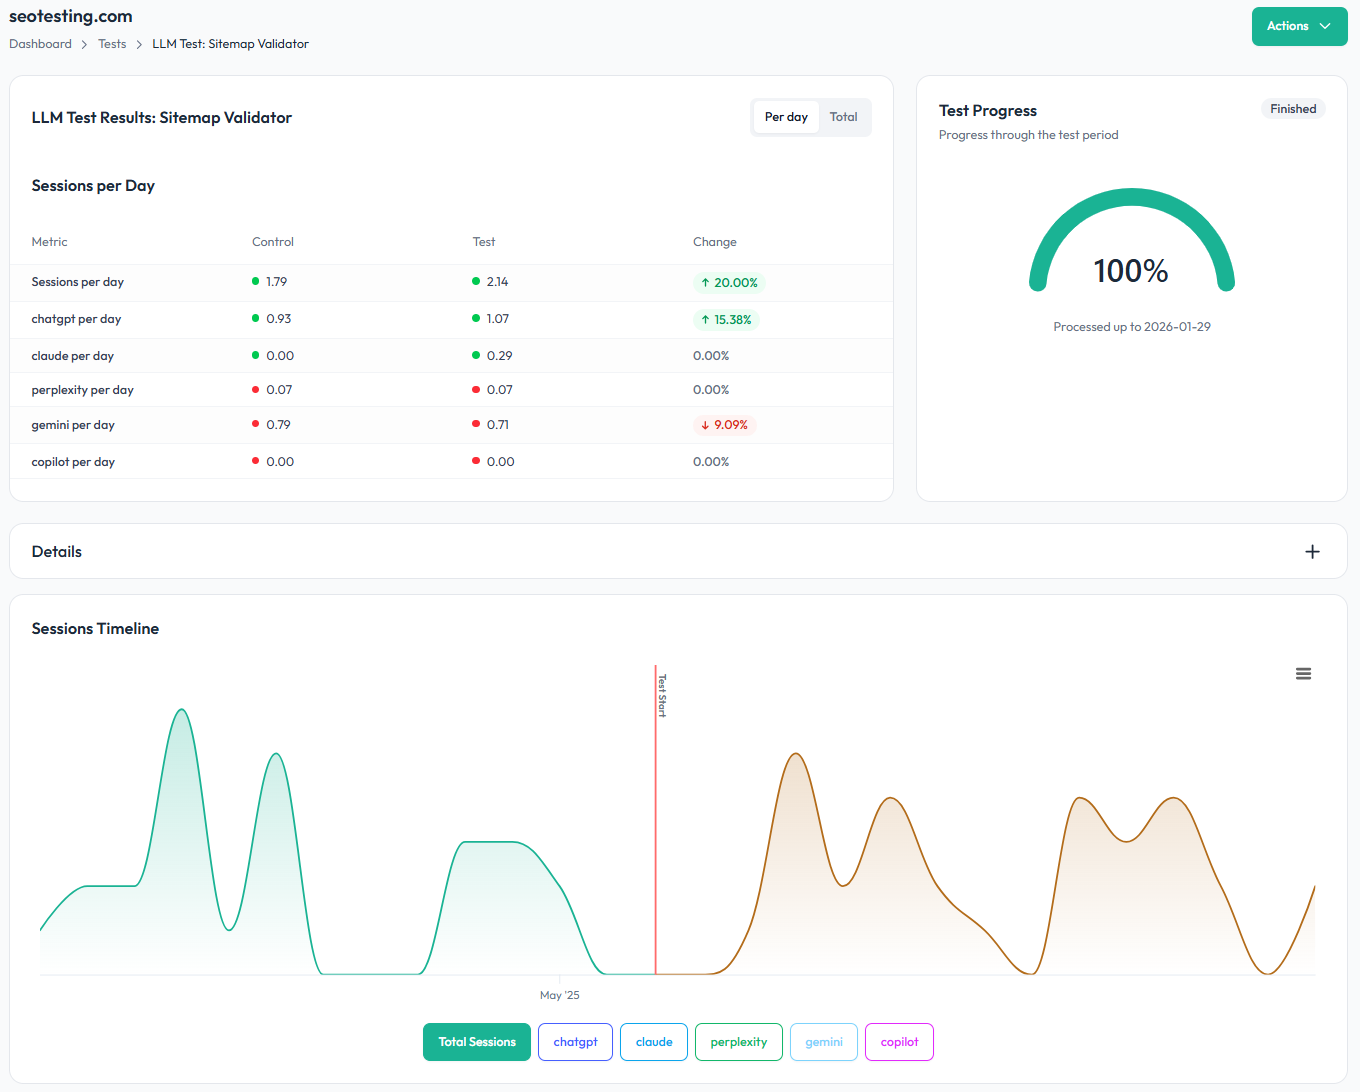Image resolution: width=1360 pixels, height=1092 pixels.
Task: Navigate to Dashboard via the breadcrumb
Action: (x=40, y=43)
